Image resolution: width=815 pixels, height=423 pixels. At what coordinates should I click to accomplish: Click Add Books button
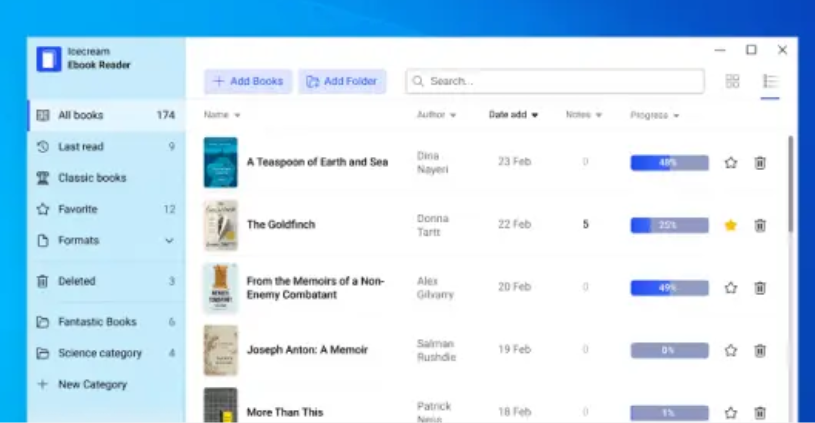[248, 81]
